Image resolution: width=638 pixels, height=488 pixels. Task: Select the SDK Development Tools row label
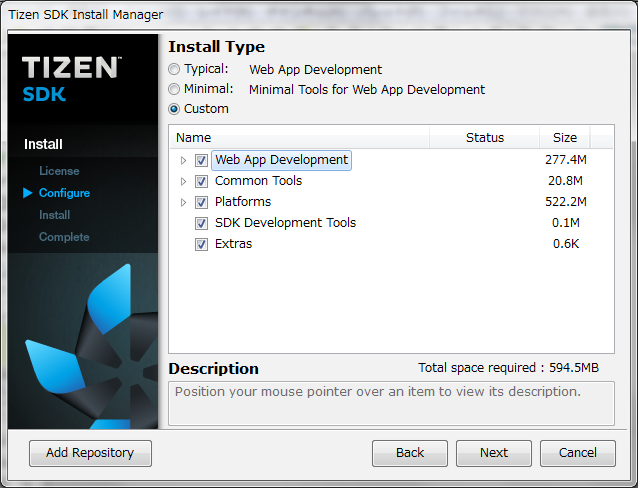point(285,223)
